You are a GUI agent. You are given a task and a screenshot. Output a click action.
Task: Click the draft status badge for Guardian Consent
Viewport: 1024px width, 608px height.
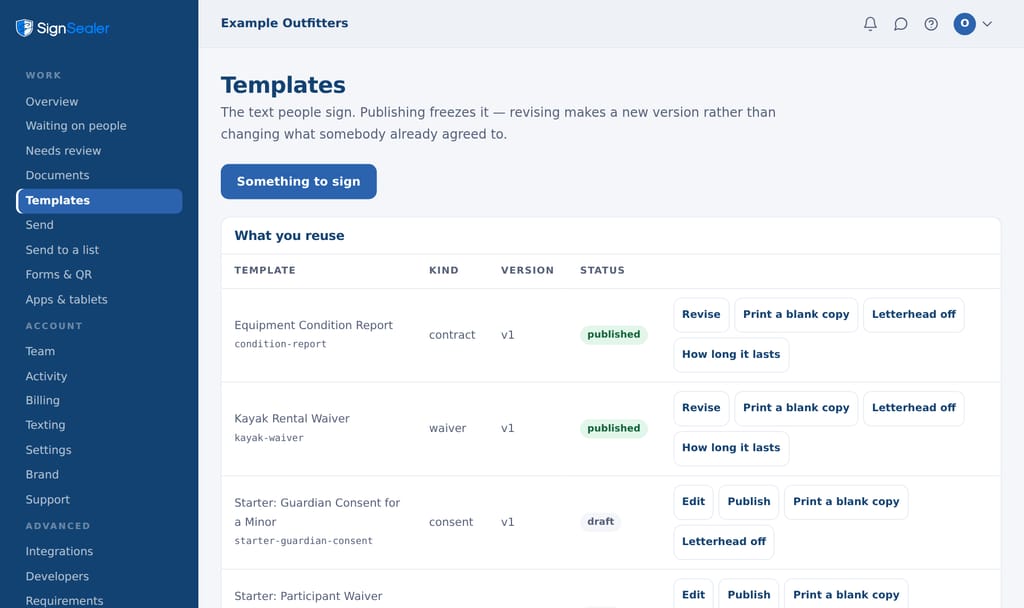coord(600,522)
